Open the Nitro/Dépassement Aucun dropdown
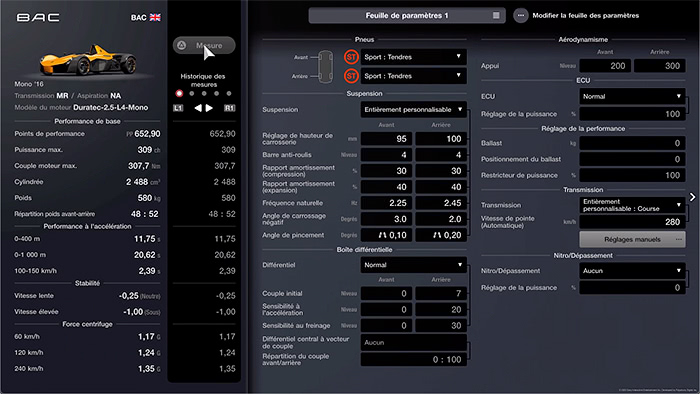700x394 pixels. (632, 271)
